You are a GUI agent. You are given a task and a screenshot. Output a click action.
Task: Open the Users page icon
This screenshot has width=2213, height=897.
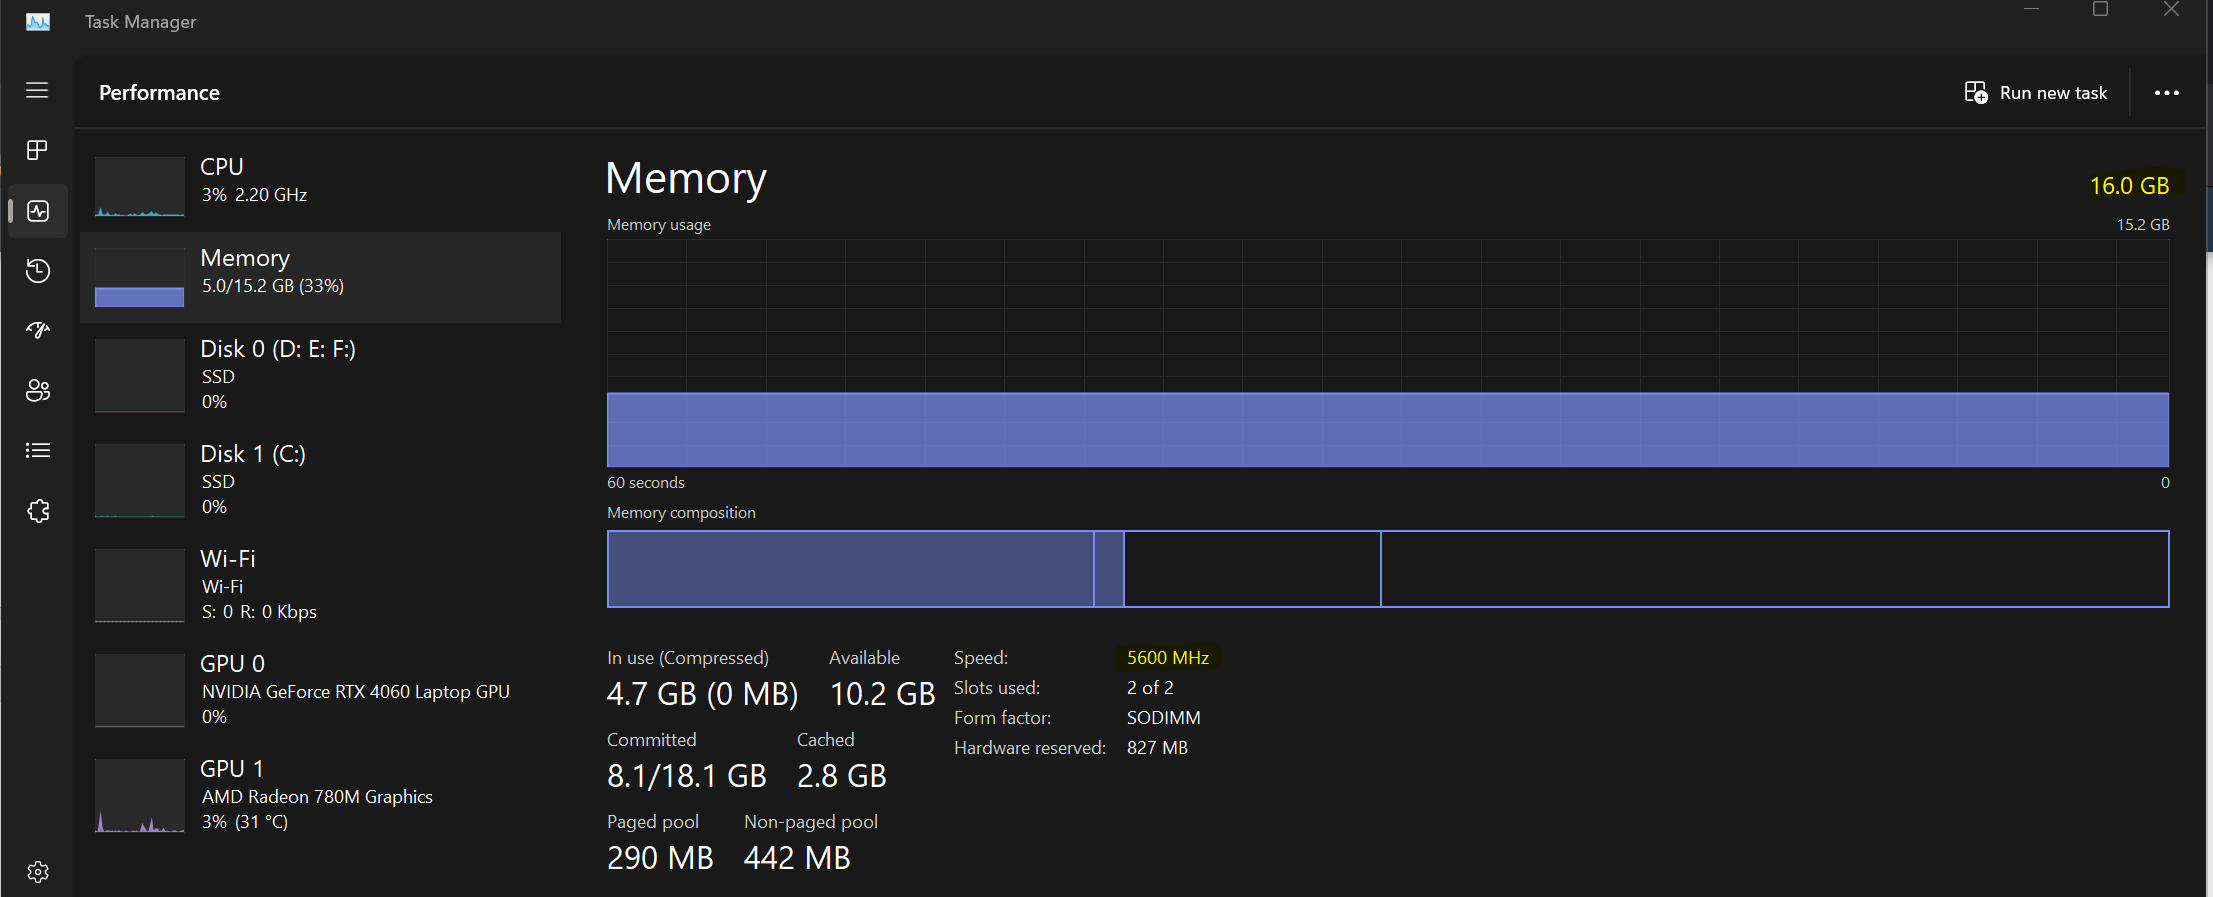pyautogui.click(x=38, y=391)
